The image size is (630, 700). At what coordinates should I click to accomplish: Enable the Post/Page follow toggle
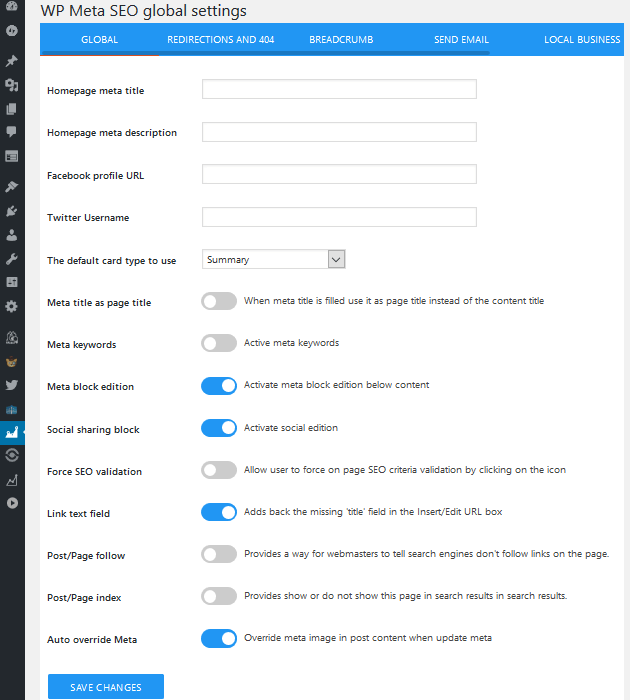219,554
